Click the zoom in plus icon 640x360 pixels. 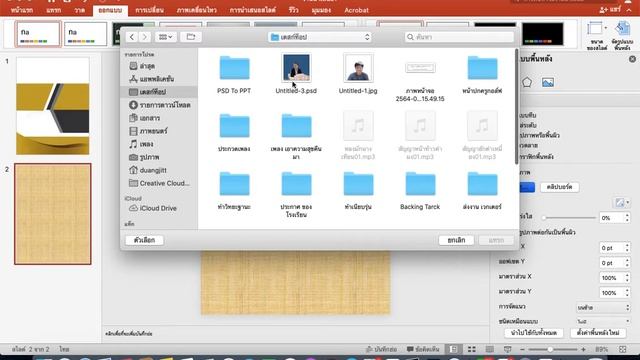(583, 349)
